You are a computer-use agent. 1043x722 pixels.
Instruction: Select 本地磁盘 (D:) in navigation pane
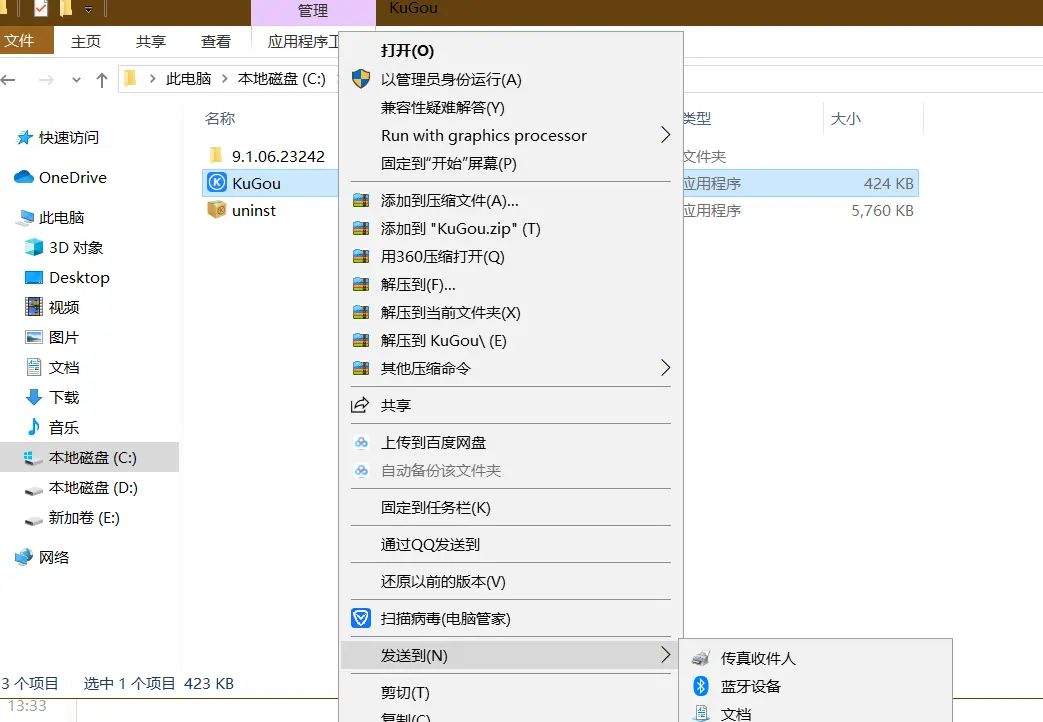pyautogui.click(x=93, y=488)
